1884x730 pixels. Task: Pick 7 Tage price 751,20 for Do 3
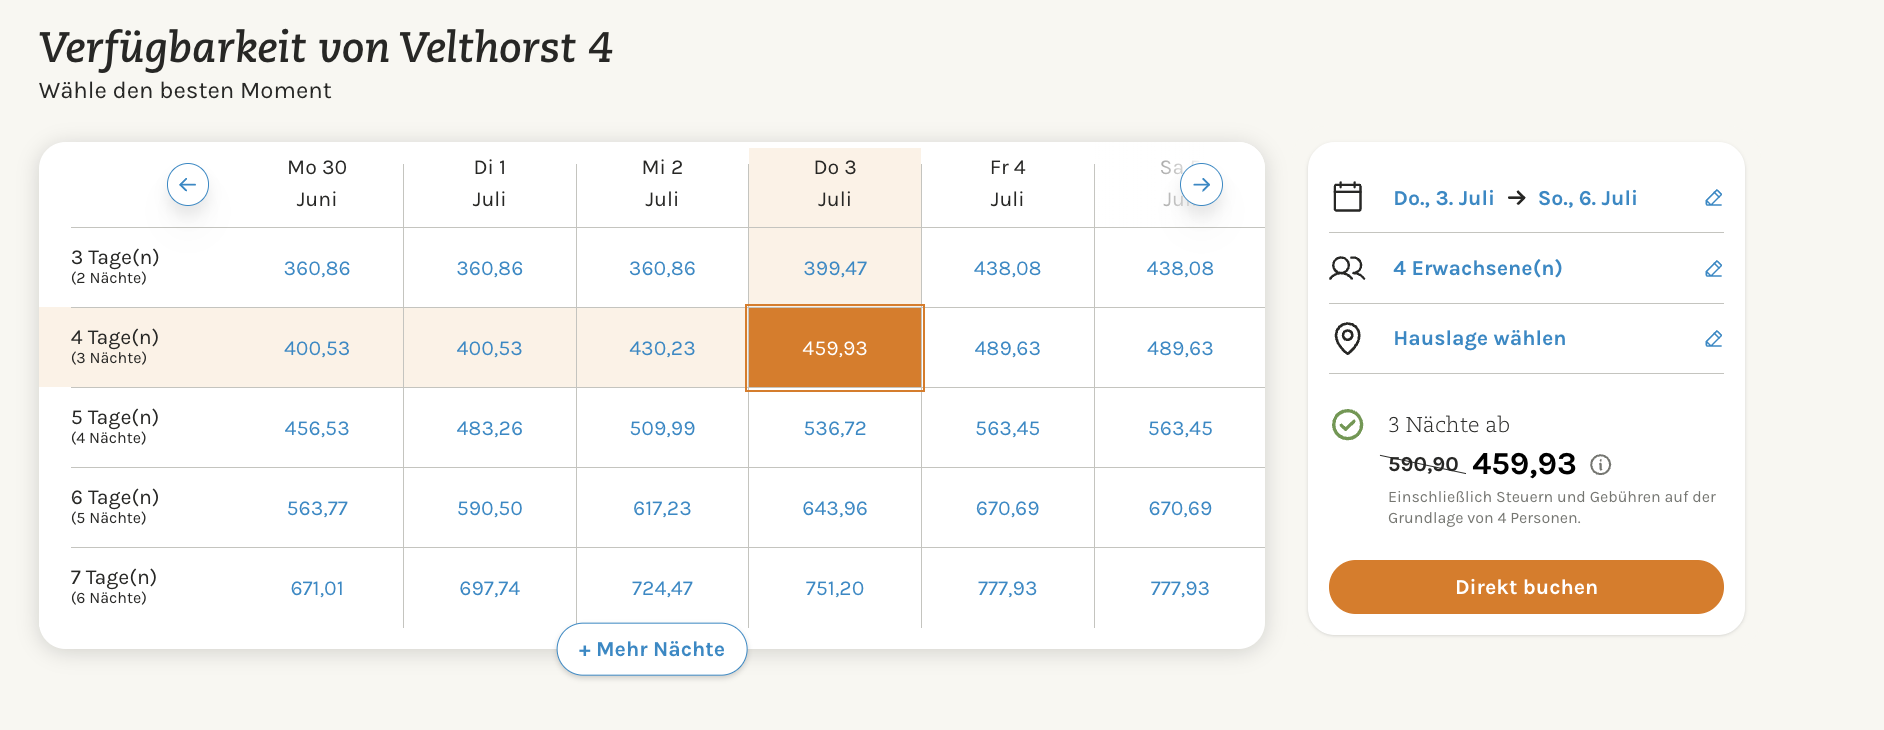835,588
